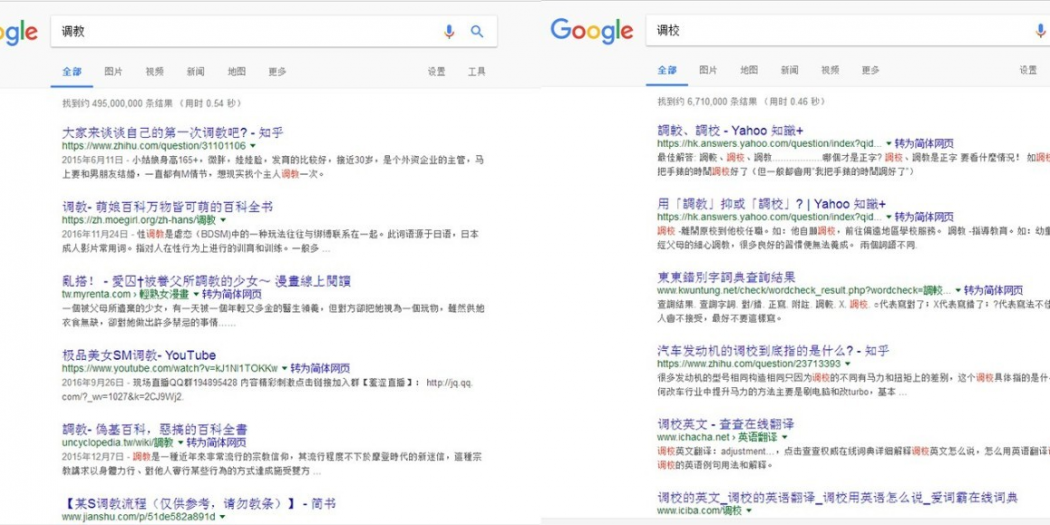The image size is (1050, 525).
Task: Select 全部 tab in 调教 search window
Action: [72, 72]
